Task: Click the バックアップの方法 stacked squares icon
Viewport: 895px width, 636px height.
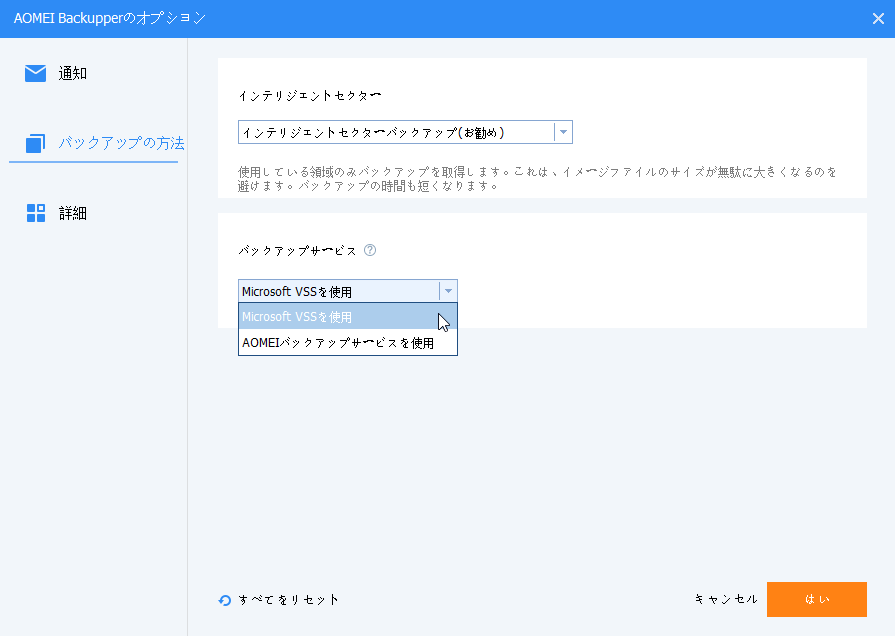Action: pyautogui.click(x=36, y=143)
